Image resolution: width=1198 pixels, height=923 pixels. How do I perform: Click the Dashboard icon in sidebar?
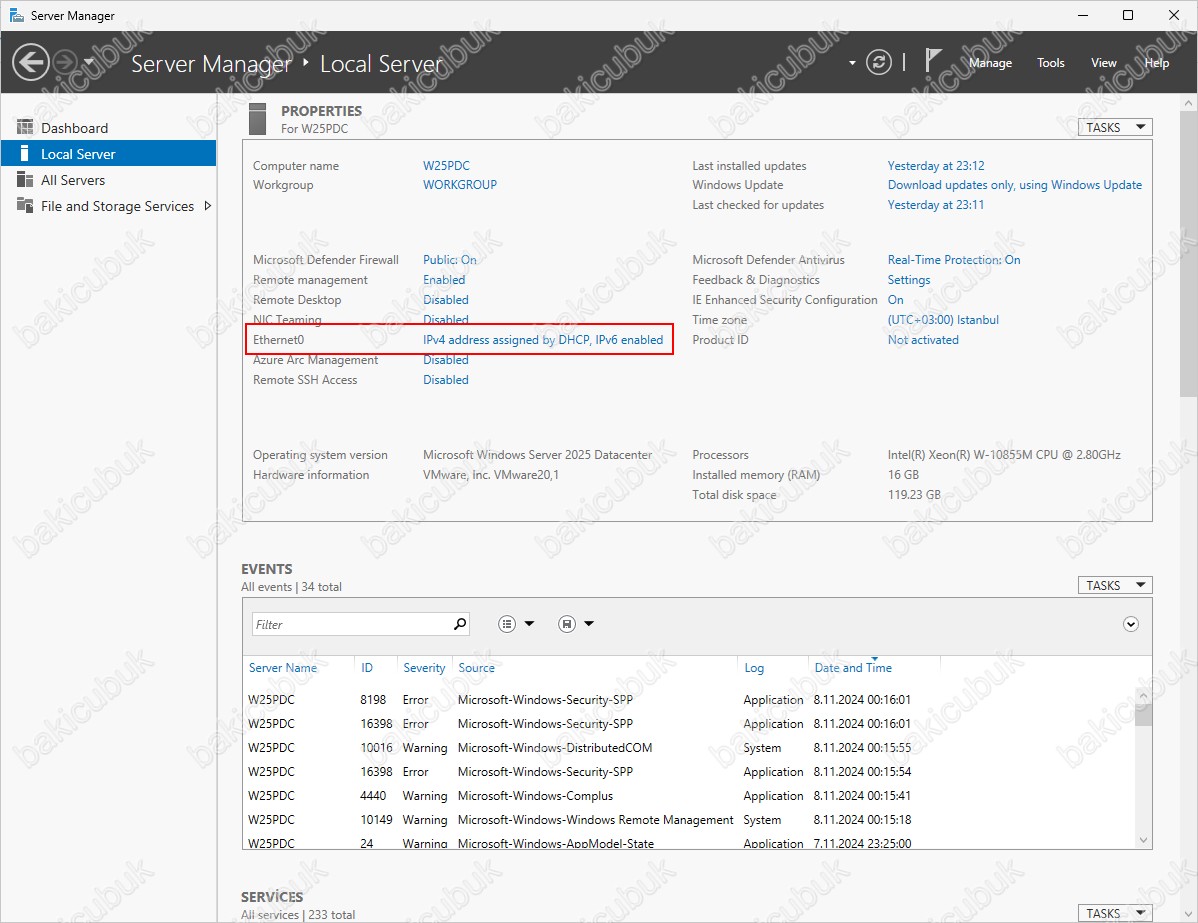pyautogui.click(x=25, y=128)
